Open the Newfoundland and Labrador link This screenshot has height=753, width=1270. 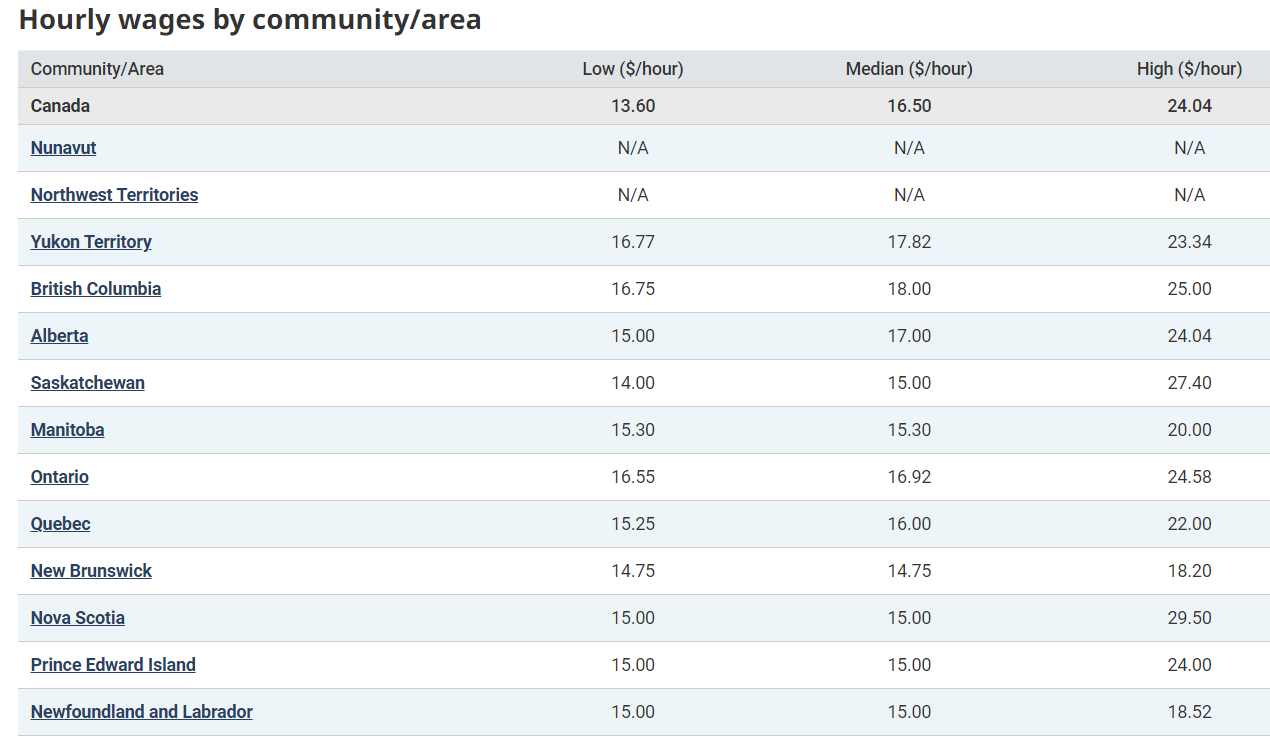pyautogui.click(x=141, y=711)
